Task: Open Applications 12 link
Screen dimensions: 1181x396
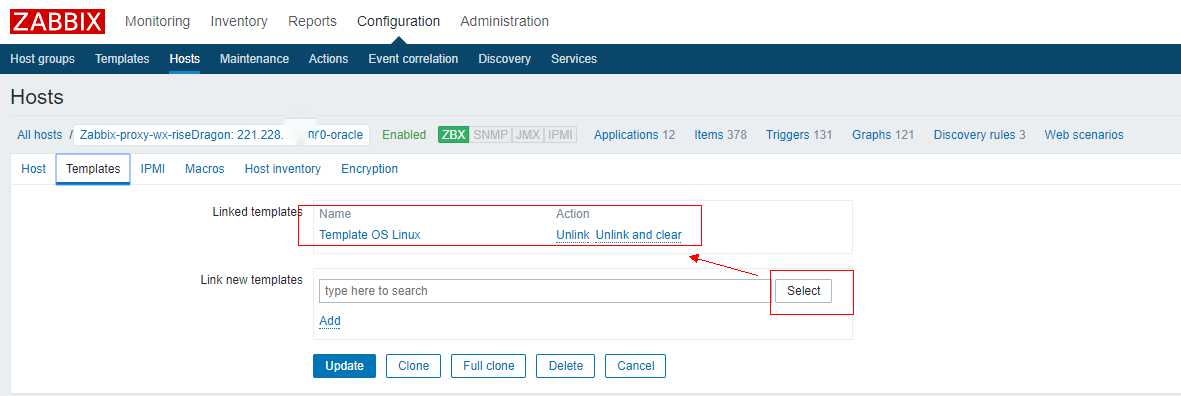Action: coord(634,135)
